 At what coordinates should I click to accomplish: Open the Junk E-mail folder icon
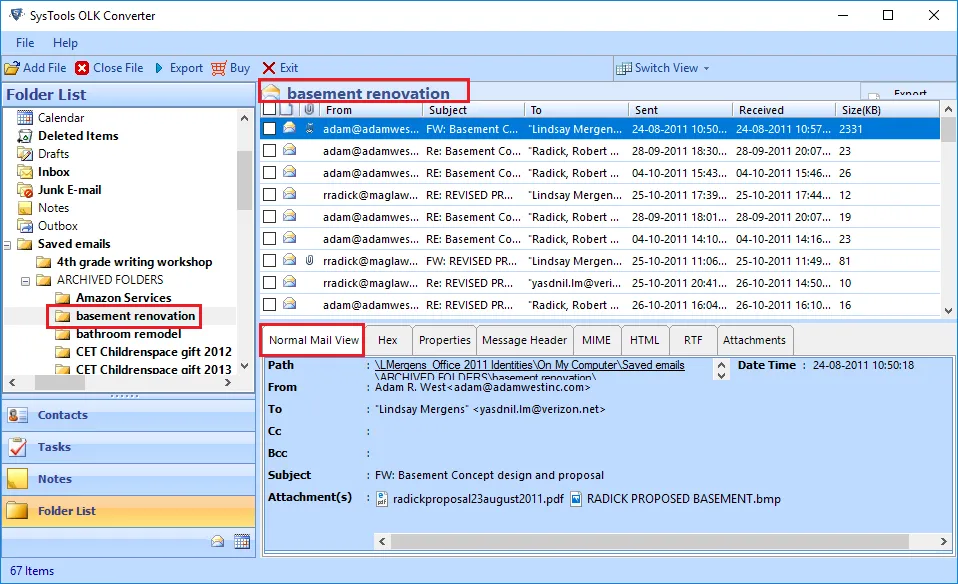tap(25, 190)
